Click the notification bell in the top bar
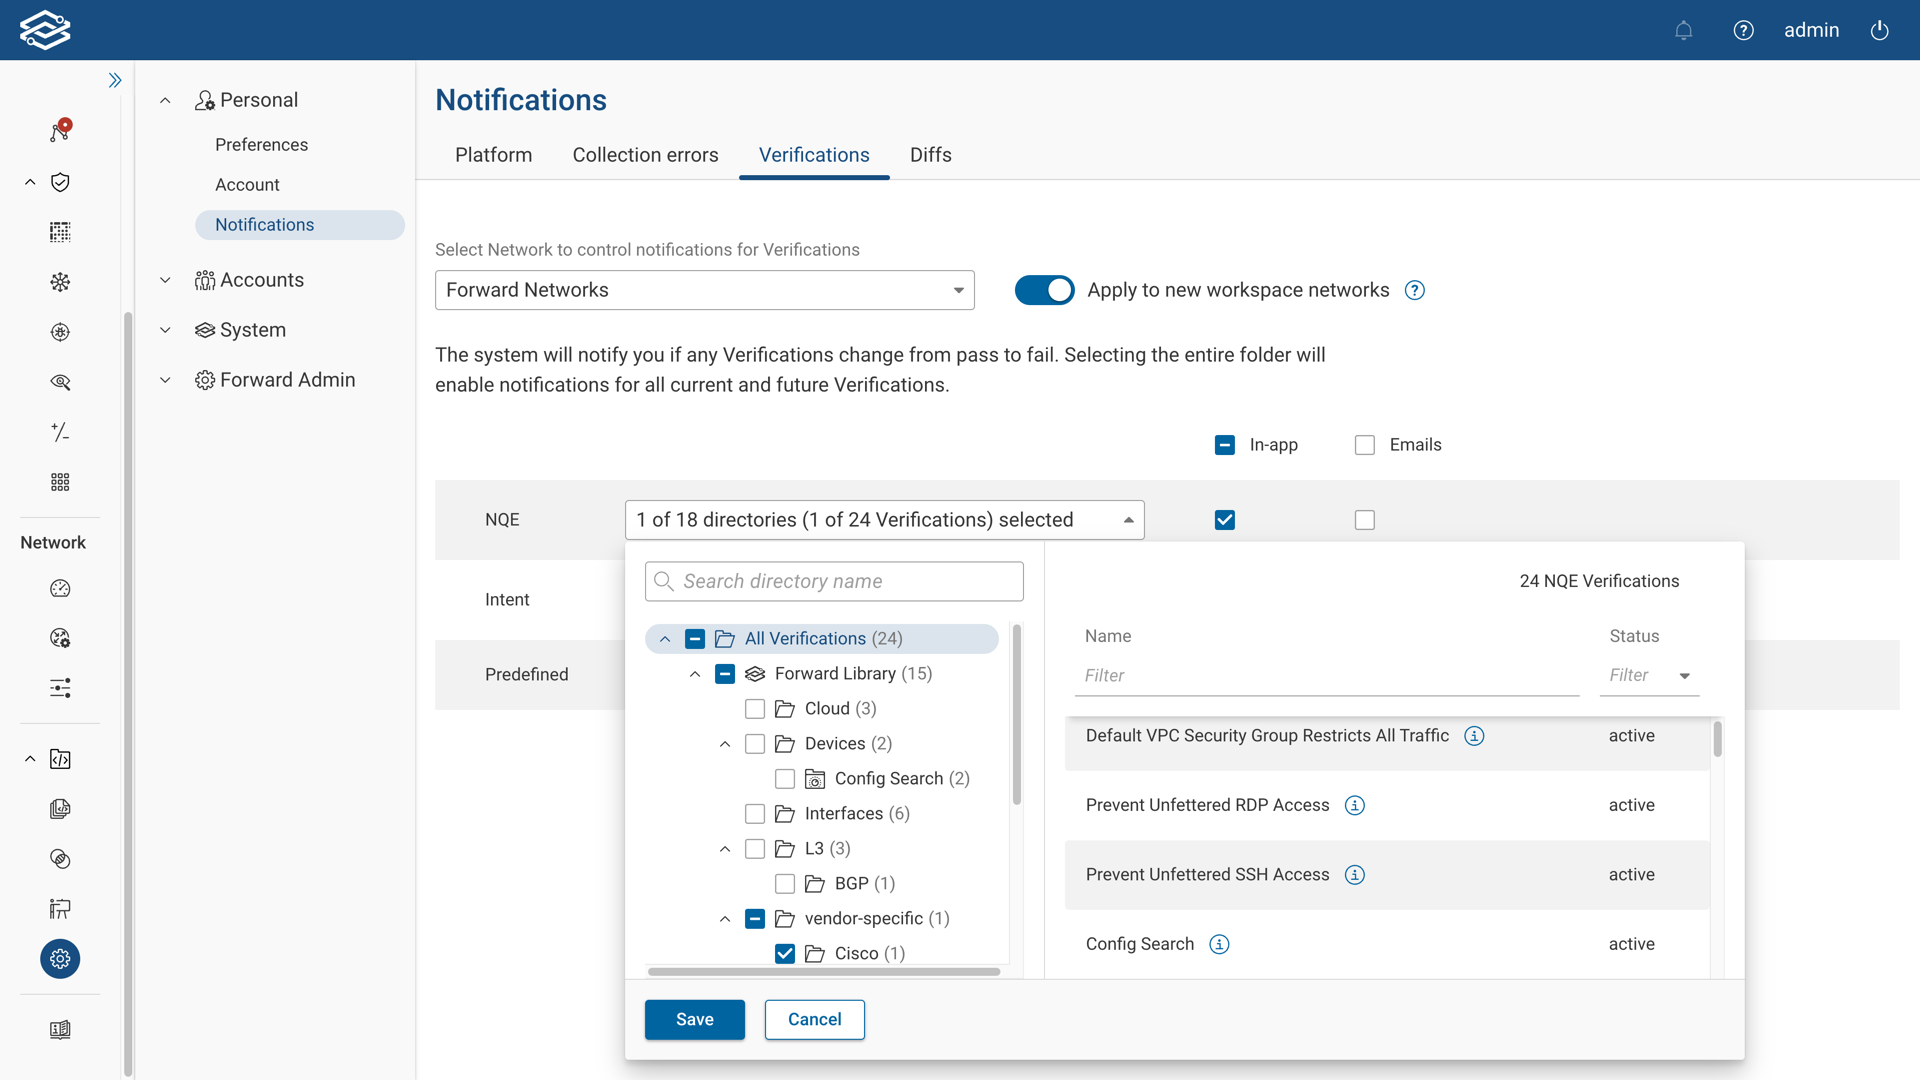Screen dimensions: 1920x1080 1684,30
